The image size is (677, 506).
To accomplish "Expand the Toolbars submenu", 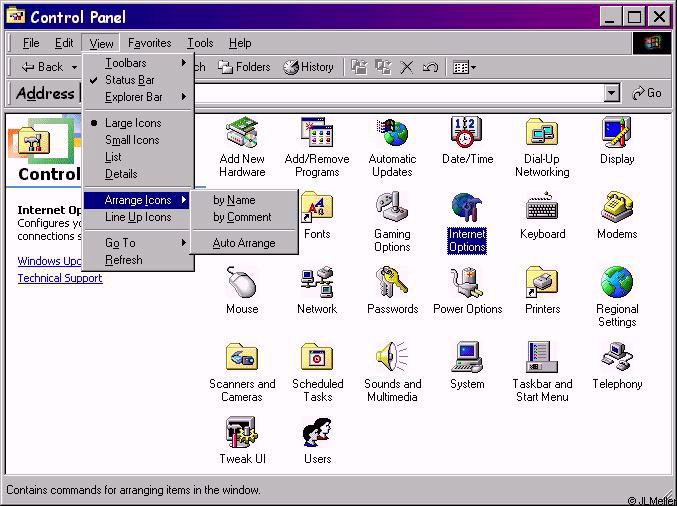I will pyautogui.click(x=138, y=63).
